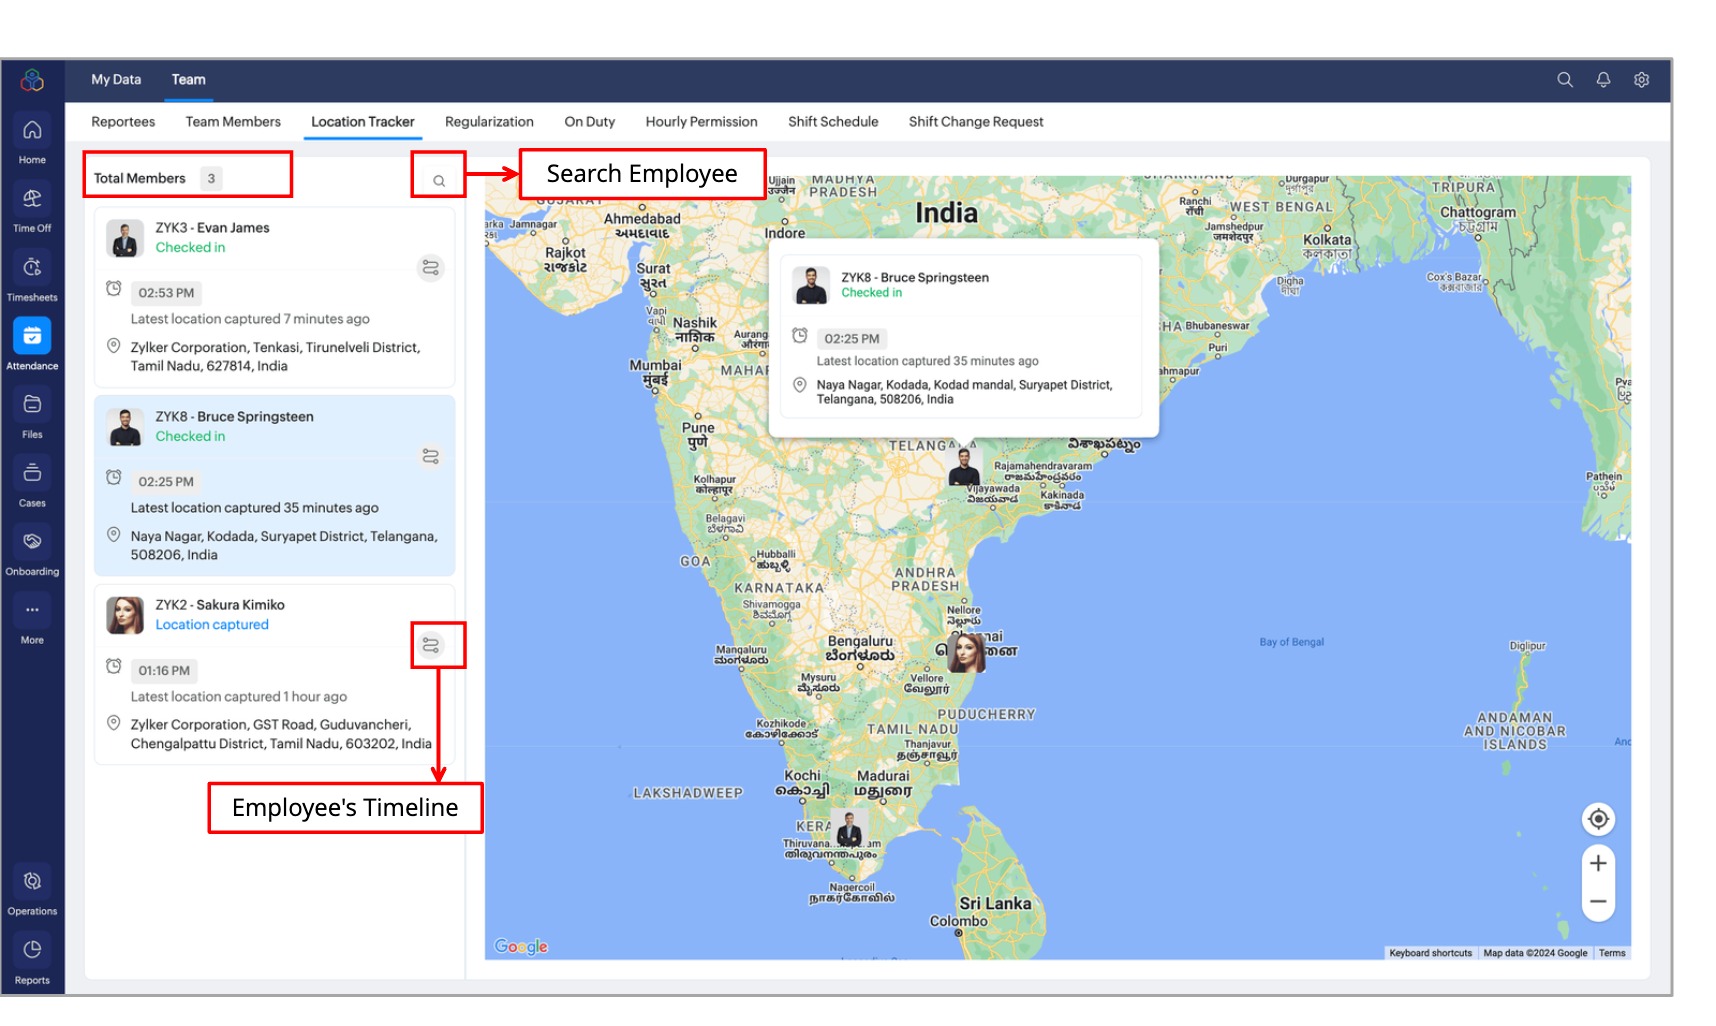Open the Reportees tab

click(x=123, y=122)
